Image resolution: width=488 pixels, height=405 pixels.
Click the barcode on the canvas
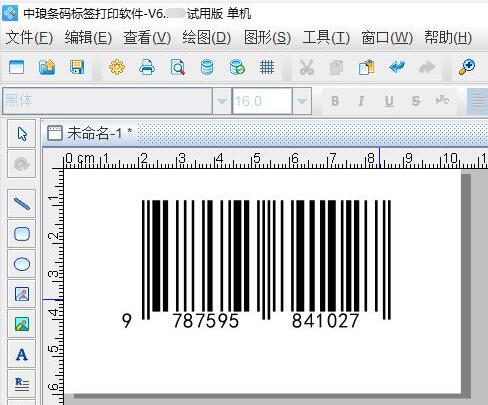(x=257, y=263)
